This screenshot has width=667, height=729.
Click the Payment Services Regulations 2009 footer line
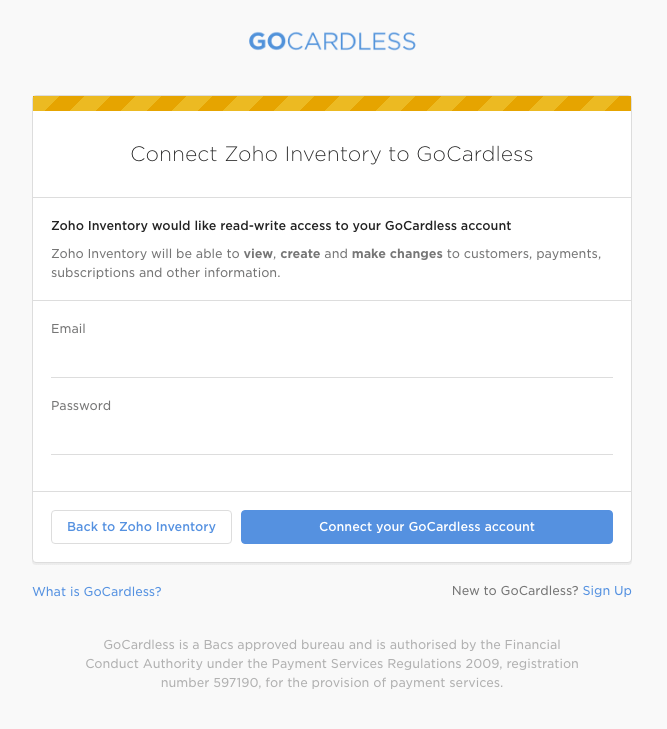pyautogui.click(x=332, y=664)
